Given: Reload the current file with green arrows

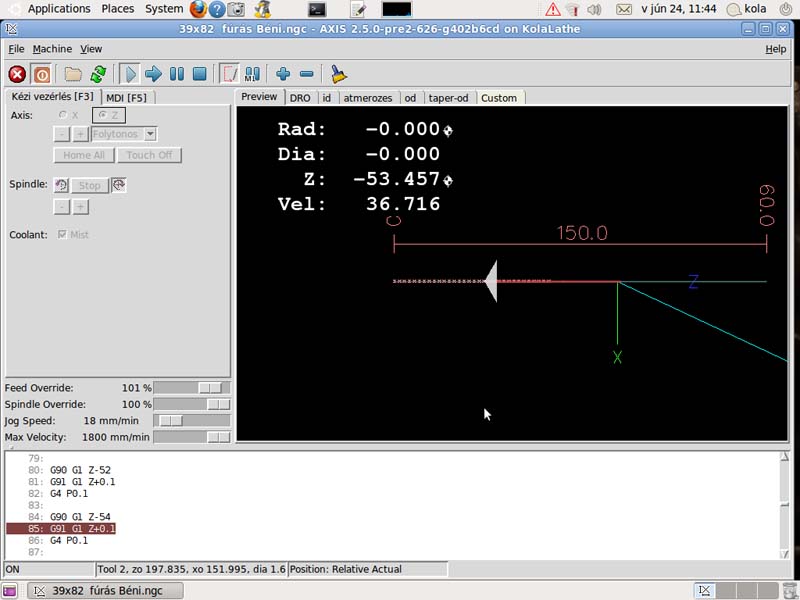Looking at the screenshot, I should (98, 74).
